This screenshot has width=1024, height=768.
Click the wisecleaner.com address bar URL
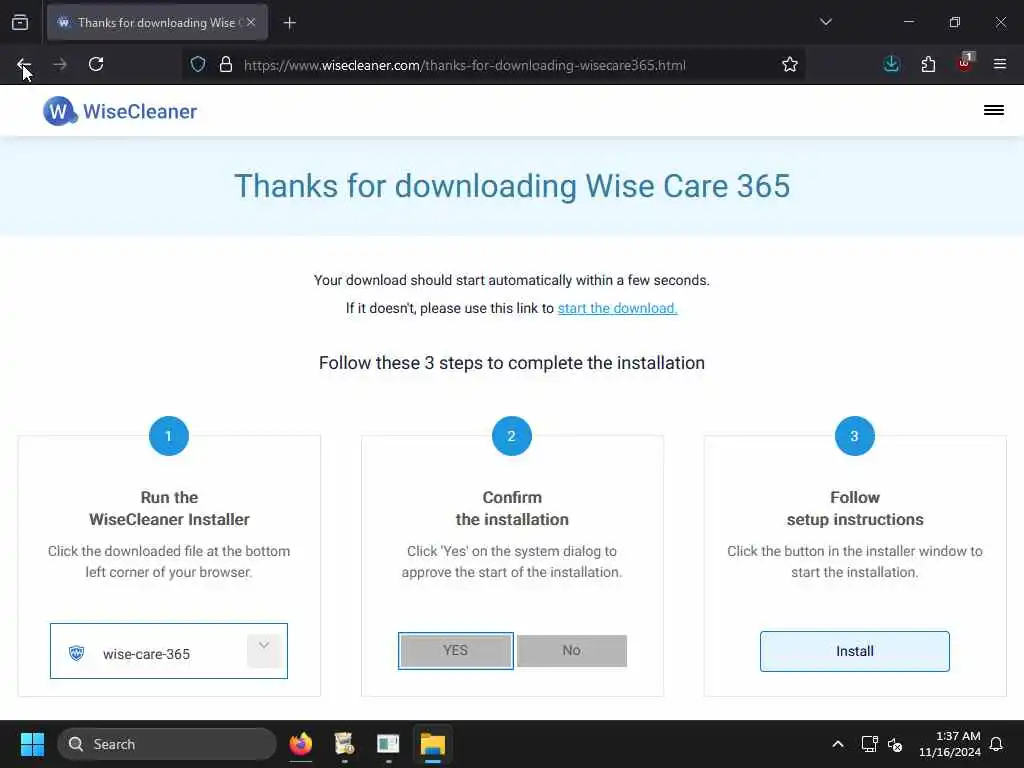464,65
